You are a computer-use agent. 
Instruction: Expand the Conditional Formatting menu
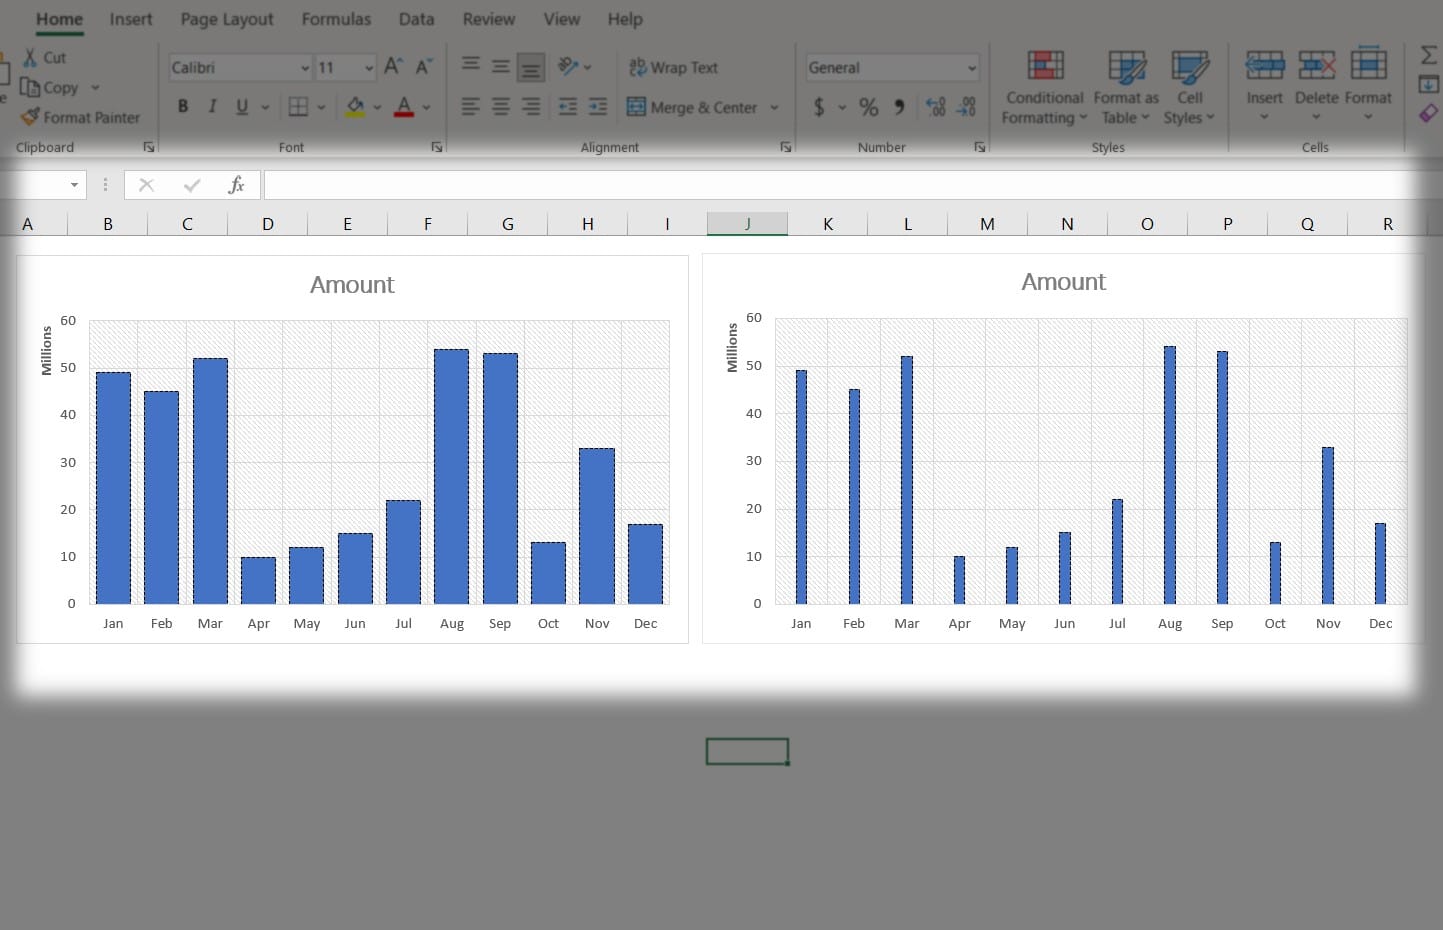pos(1044,88)
